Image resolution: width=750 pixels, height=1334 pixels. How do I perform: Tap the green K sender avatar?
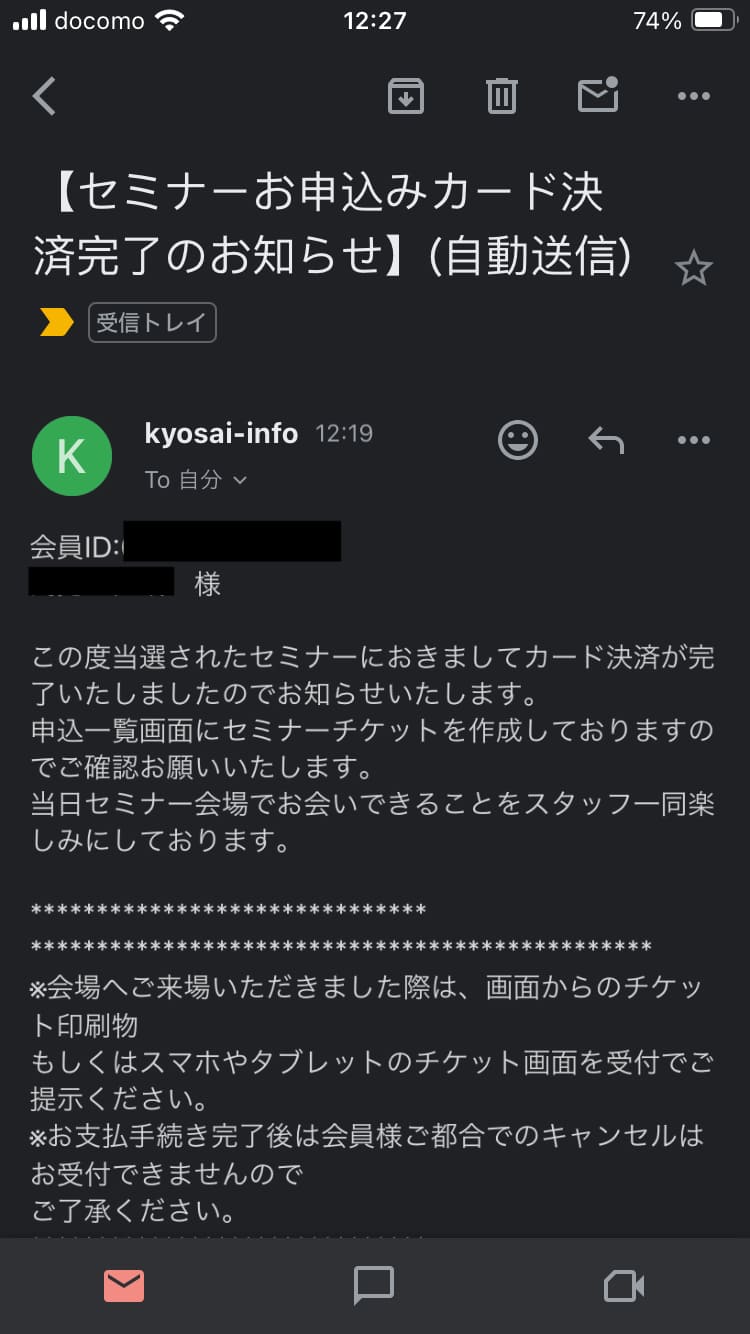(72, 456)
